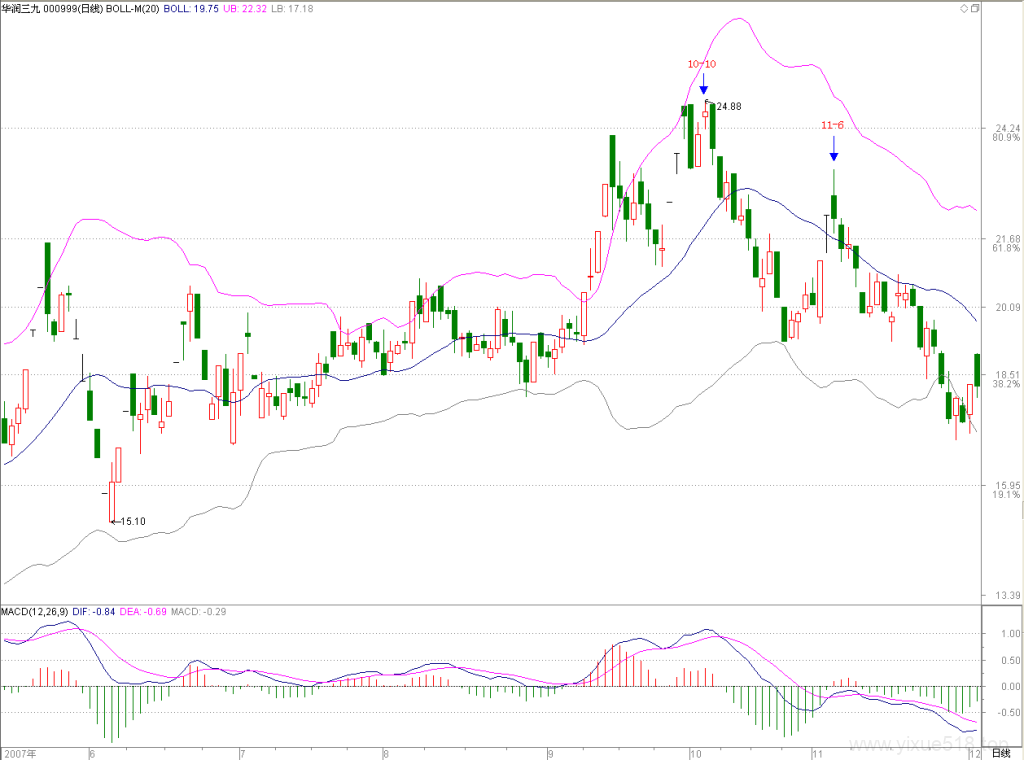Click the blue arrow under the 11-6 label
Viewport: 1024px width, 760px height.
[x=833, y=148]
